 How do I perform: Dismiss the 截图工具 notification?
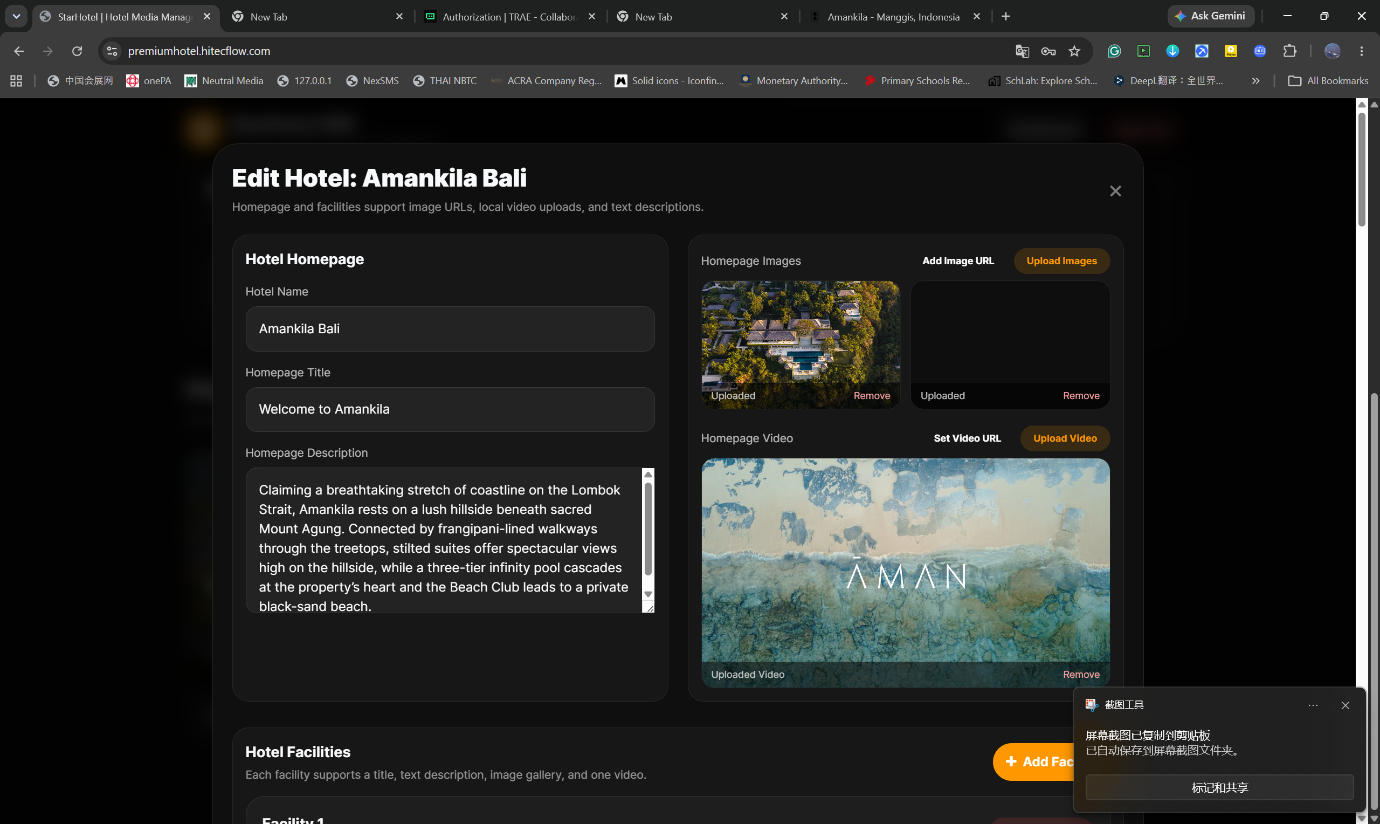(x=1345, y=705)
